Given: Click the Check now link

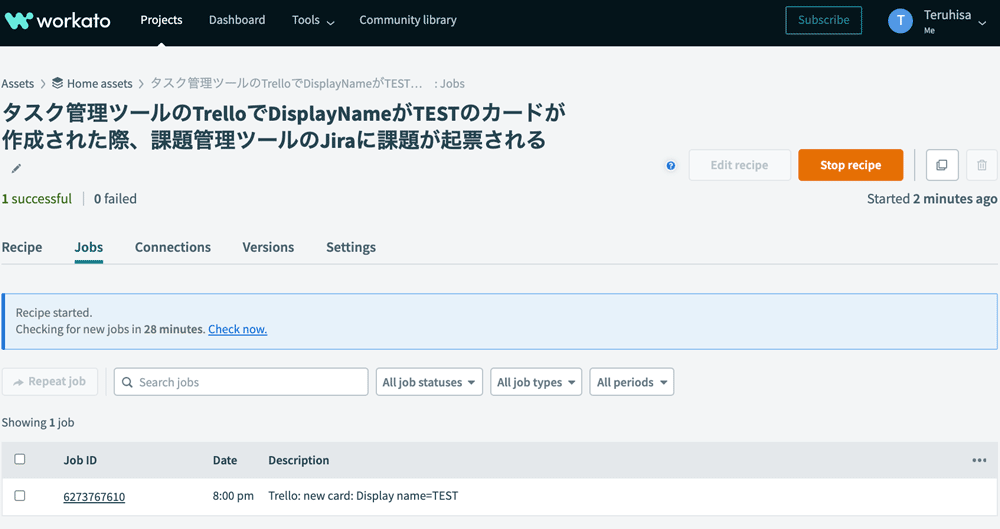Looking at the screenshot, I should (238, 329).
